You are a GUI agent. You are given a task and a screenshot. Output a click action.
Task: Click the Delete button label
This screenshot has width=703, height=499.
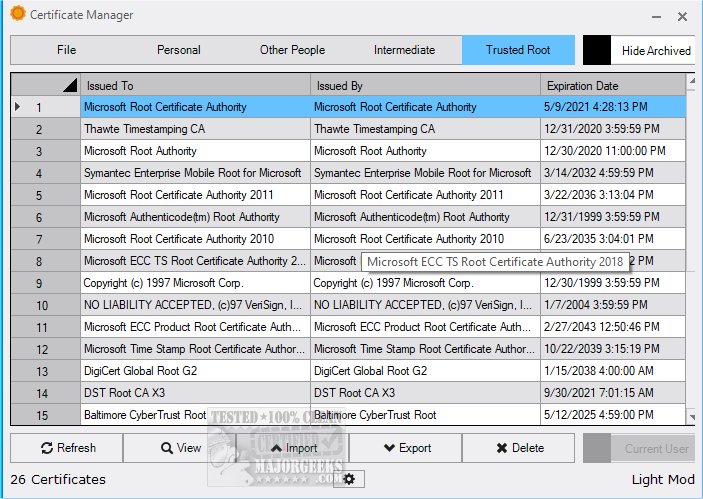pos(528,448)
